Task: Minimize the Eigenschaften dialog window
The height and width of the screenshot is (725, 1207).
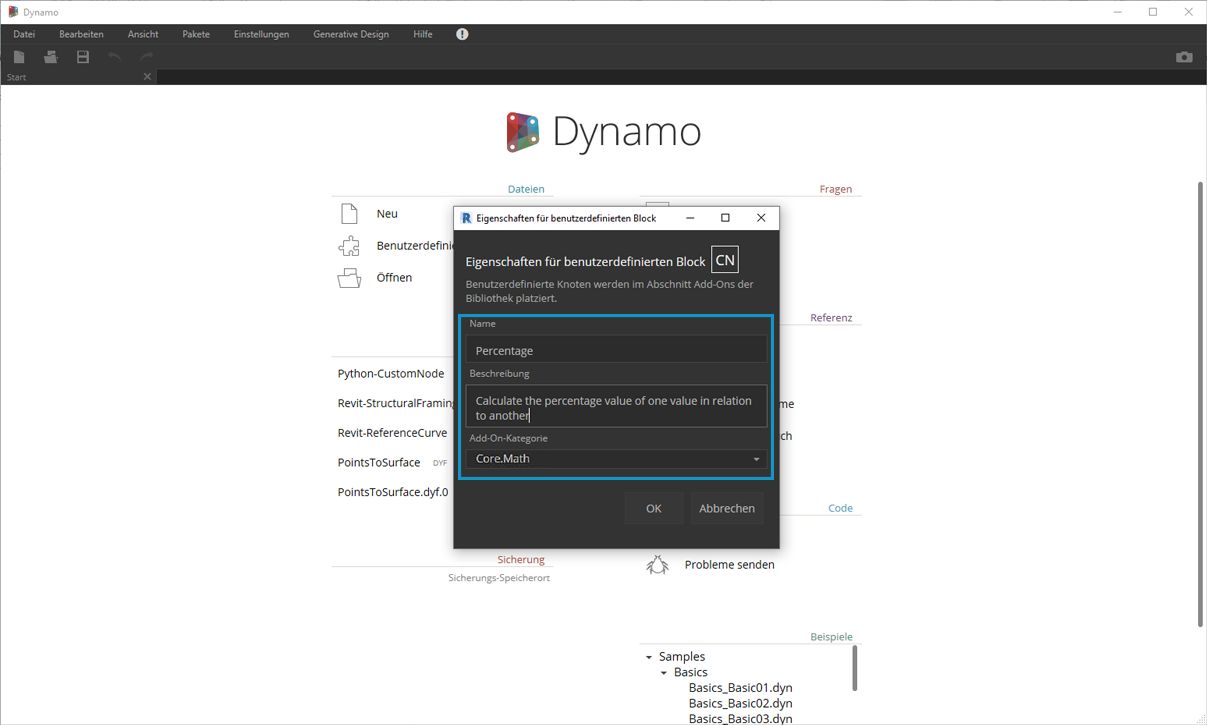Action: (690, 218)
